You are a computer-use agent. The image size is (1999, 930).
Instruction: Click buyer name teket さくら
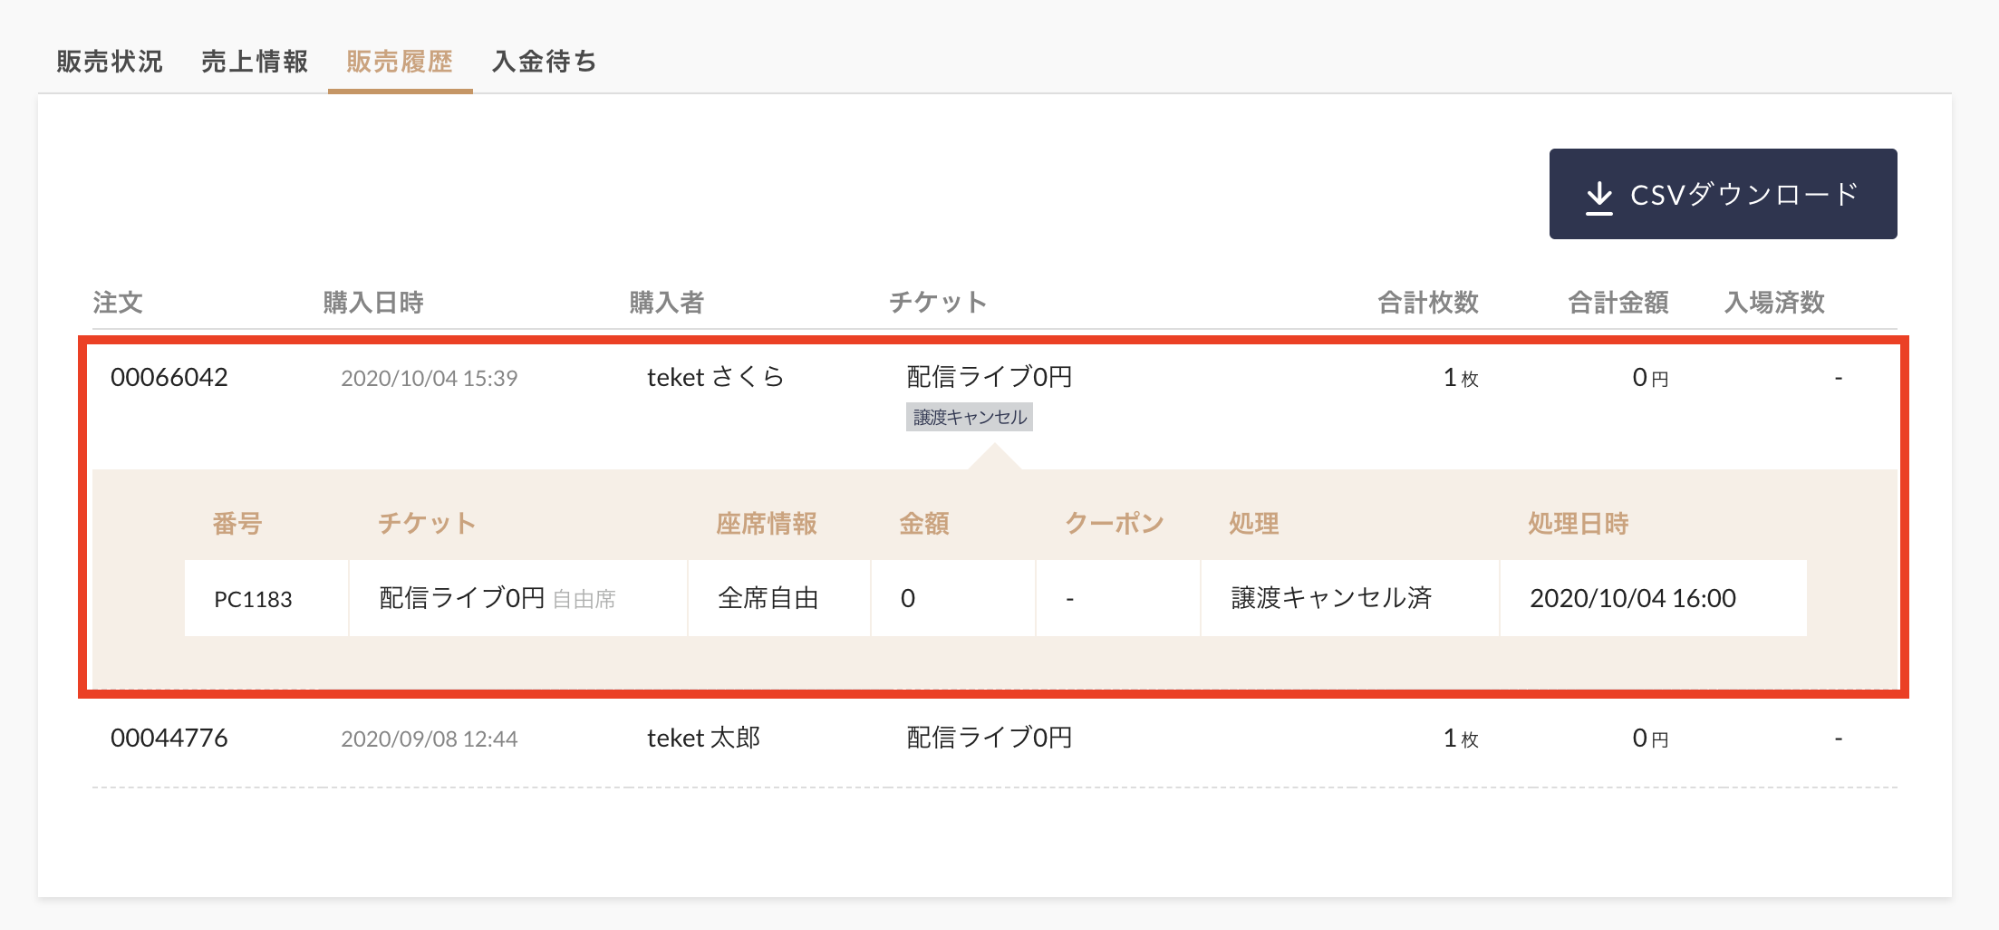pos(716,377)
